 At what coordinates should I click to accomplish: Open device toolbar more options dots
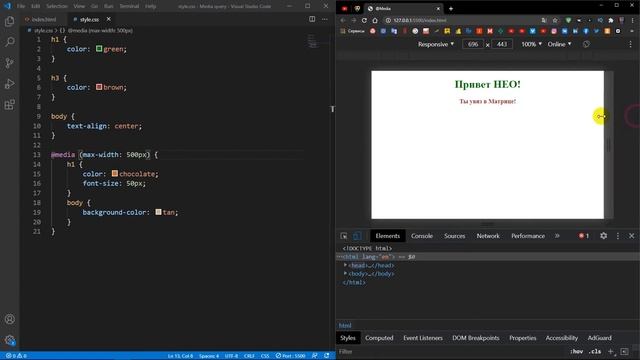pyautogui.click(x=630, y=44)
